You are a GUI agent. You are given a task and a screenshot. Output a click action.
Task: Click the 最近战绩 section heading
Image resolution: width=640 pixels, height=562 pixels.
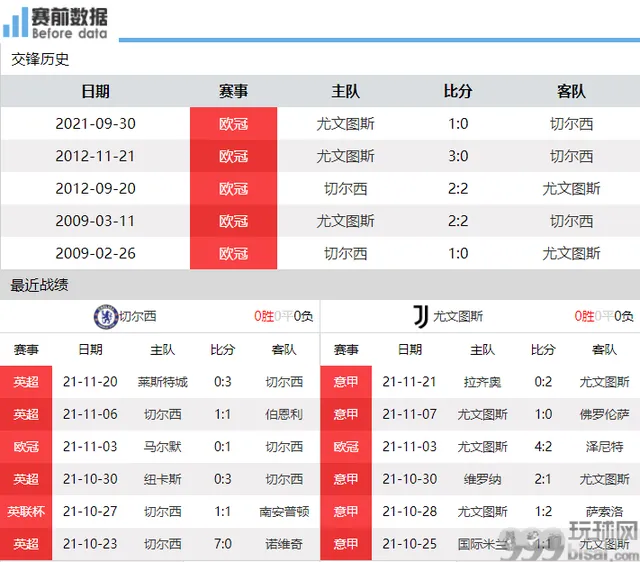pyautogui.click(x=39, y=285)
